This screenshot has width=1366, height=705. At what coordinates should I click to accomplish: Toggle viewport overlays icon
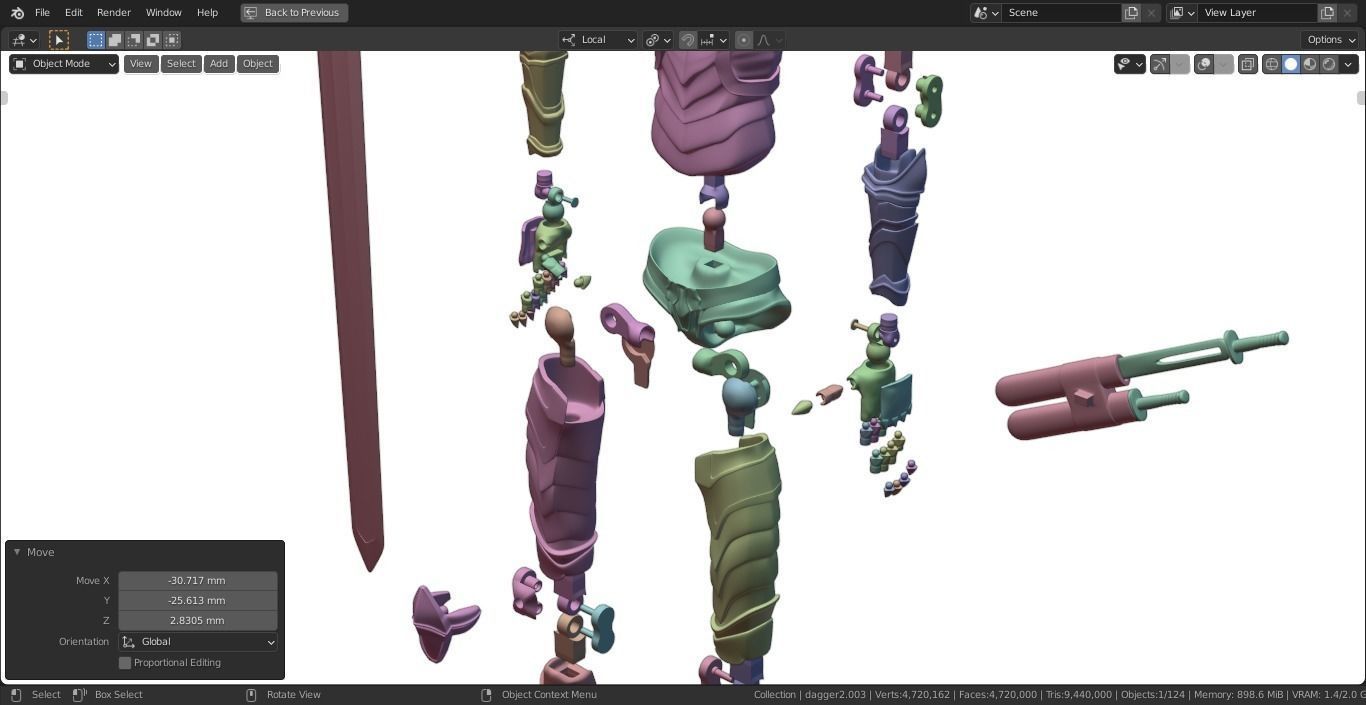click(x=1204, y=64)
